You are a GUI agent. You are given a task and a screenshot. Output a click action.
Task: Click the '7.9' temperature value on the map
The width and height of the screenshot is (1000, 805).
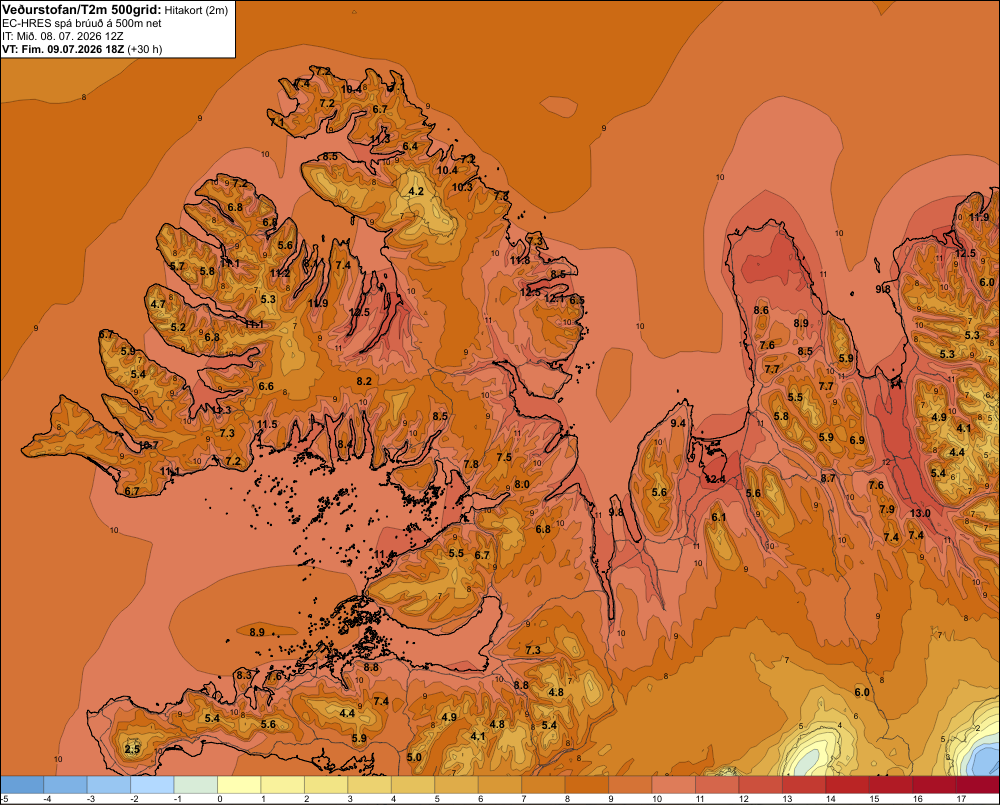(x=887, y=509)
